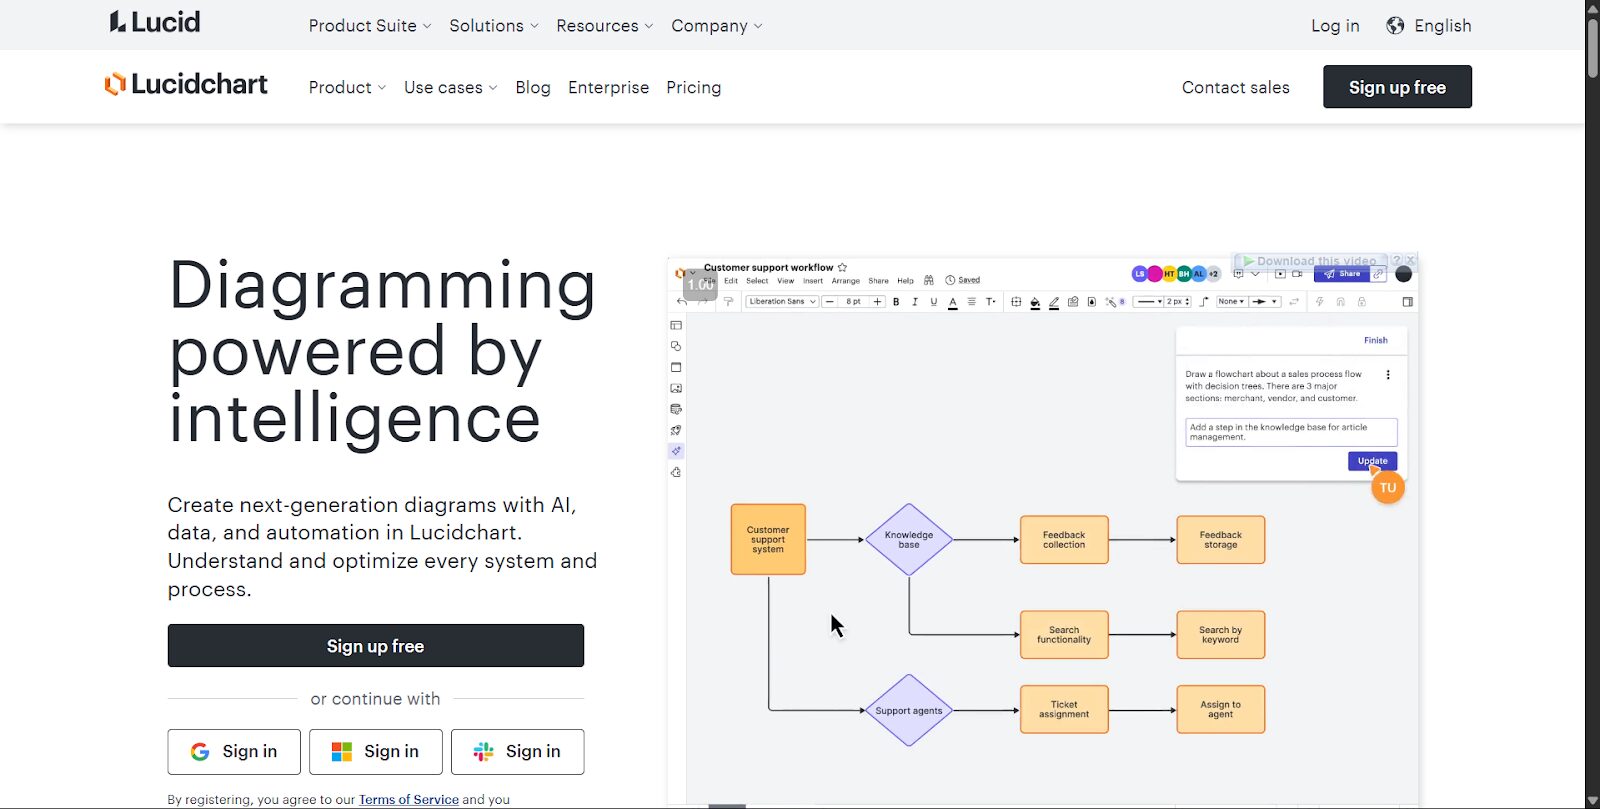This screenshot has height=809, width=1600.
Task: Click the templates layout icon in left sidebar
Action: 676,325
